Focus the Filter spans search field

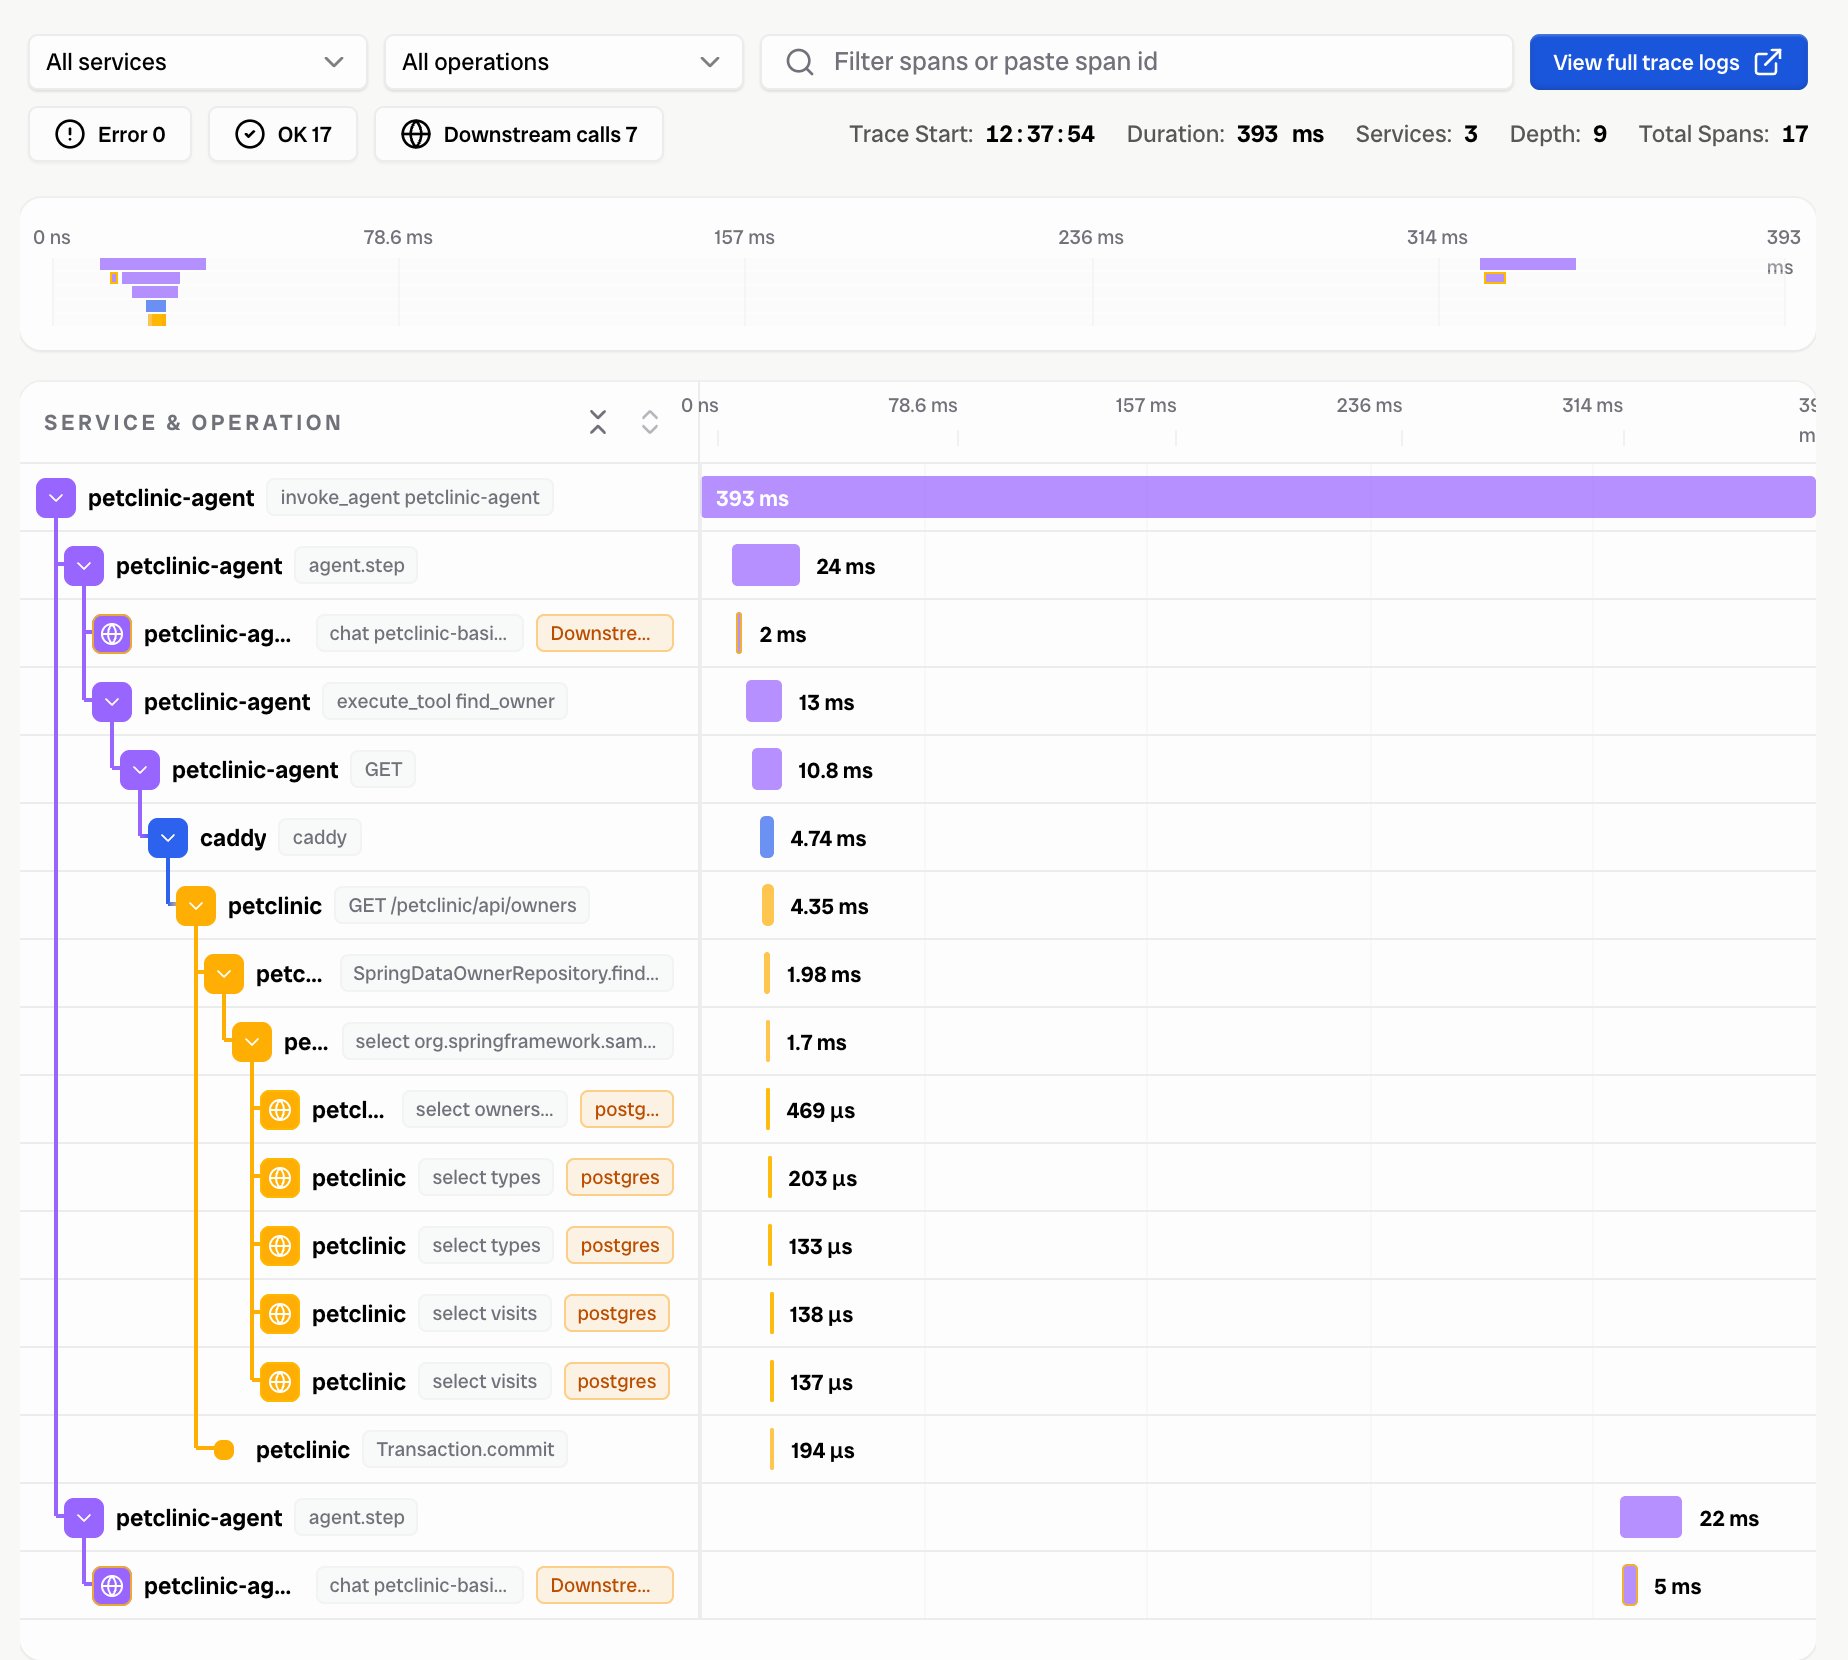pos(1136,62)
